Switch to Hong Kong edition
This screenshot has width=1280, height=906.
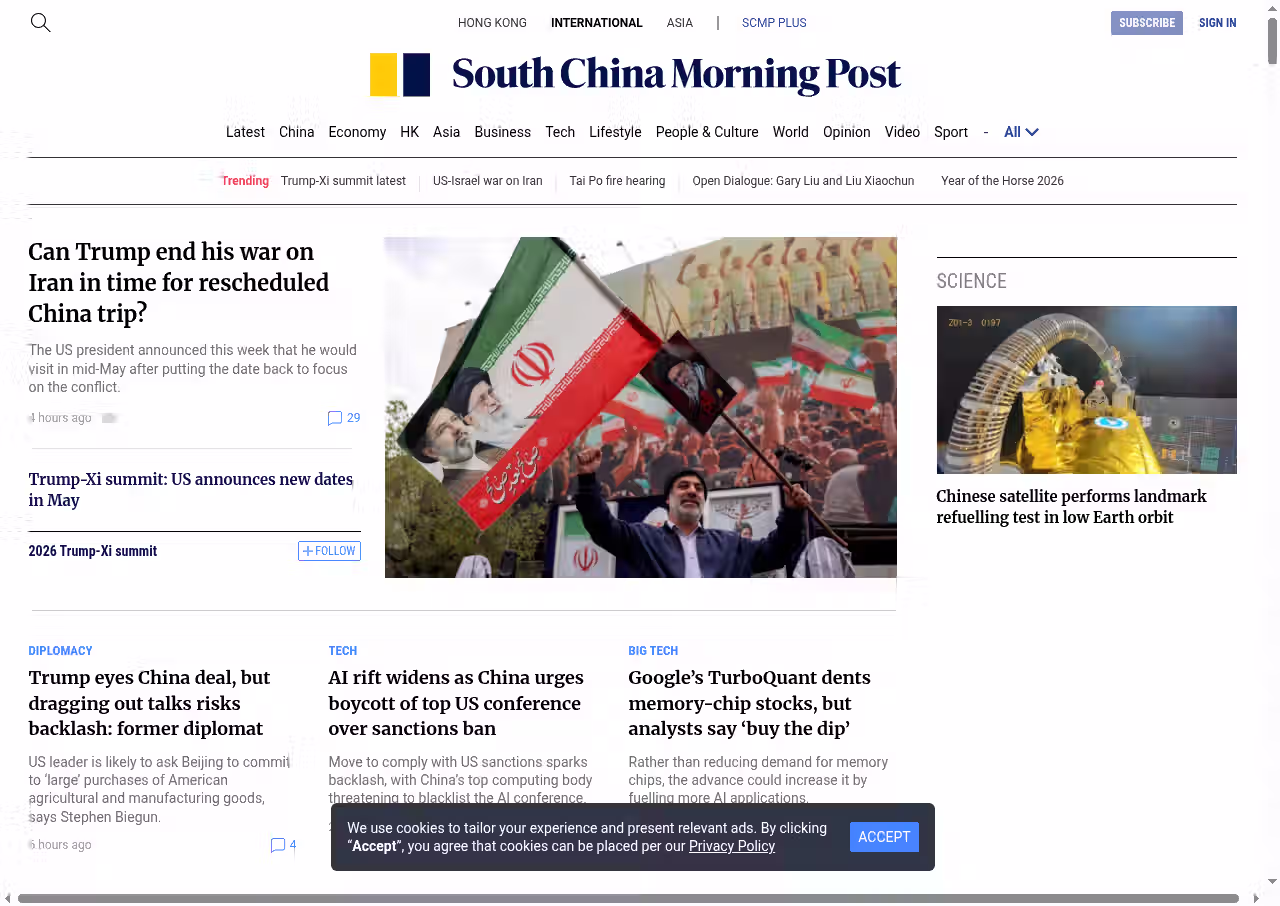point(492,23)
